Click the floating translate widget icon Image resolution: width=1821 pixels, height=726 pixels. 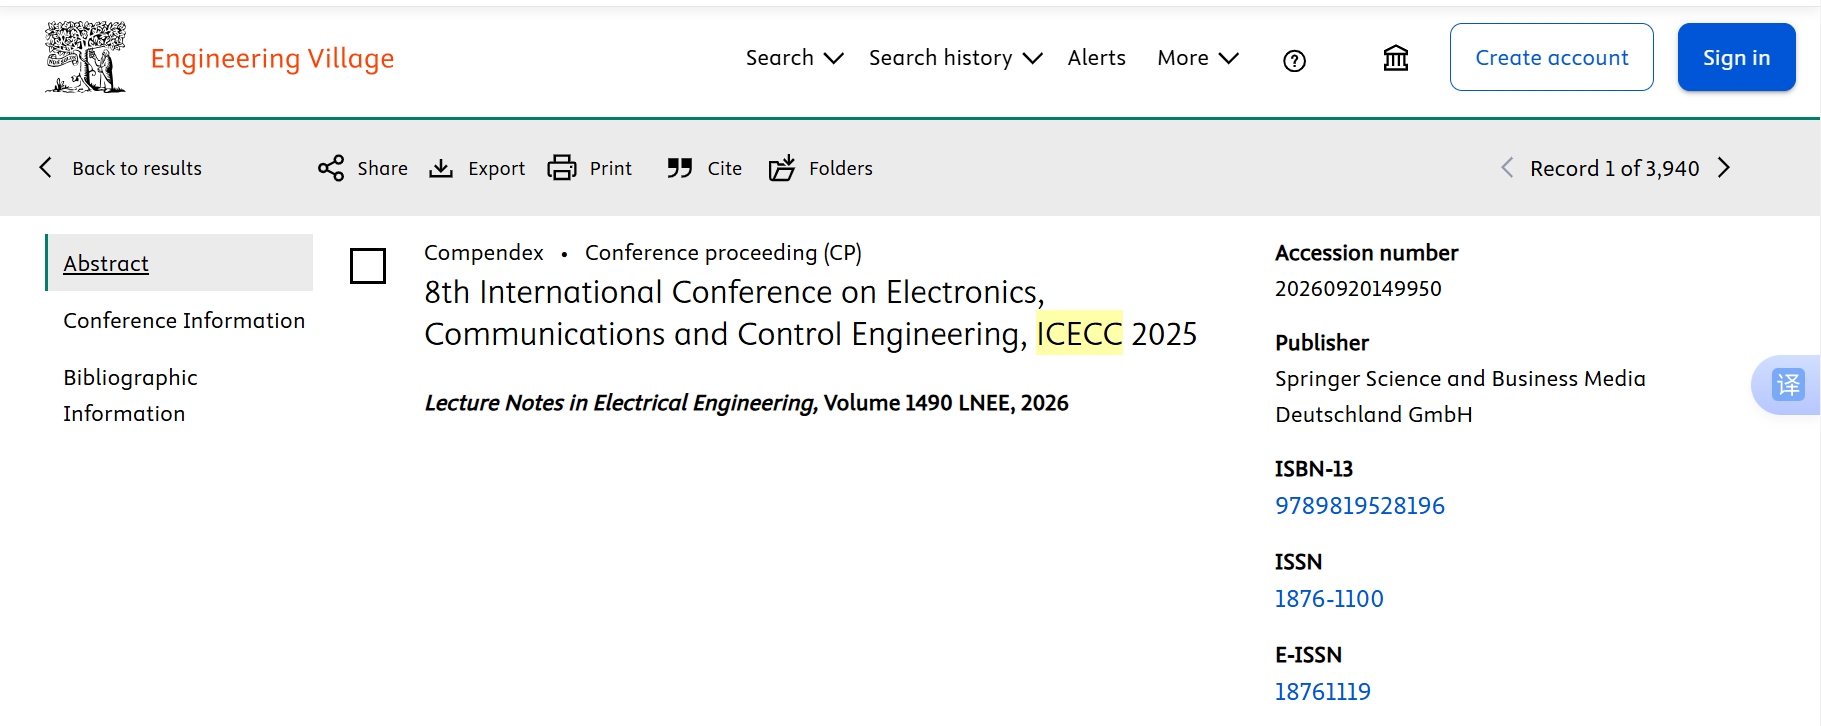[x=1788, y=384]
